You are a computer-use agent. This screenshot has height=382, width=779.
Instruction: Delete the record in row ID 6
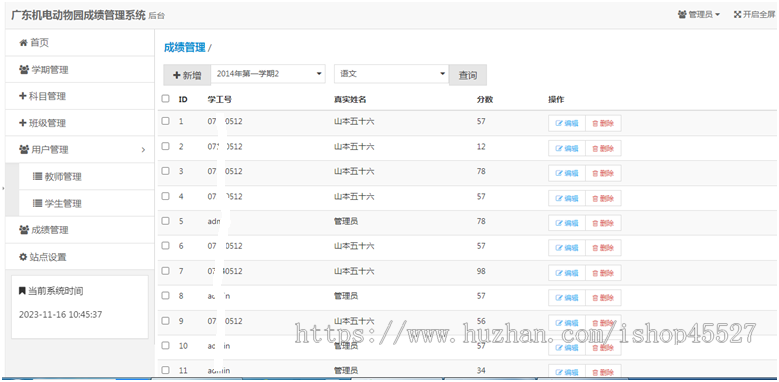click(603, 248)
